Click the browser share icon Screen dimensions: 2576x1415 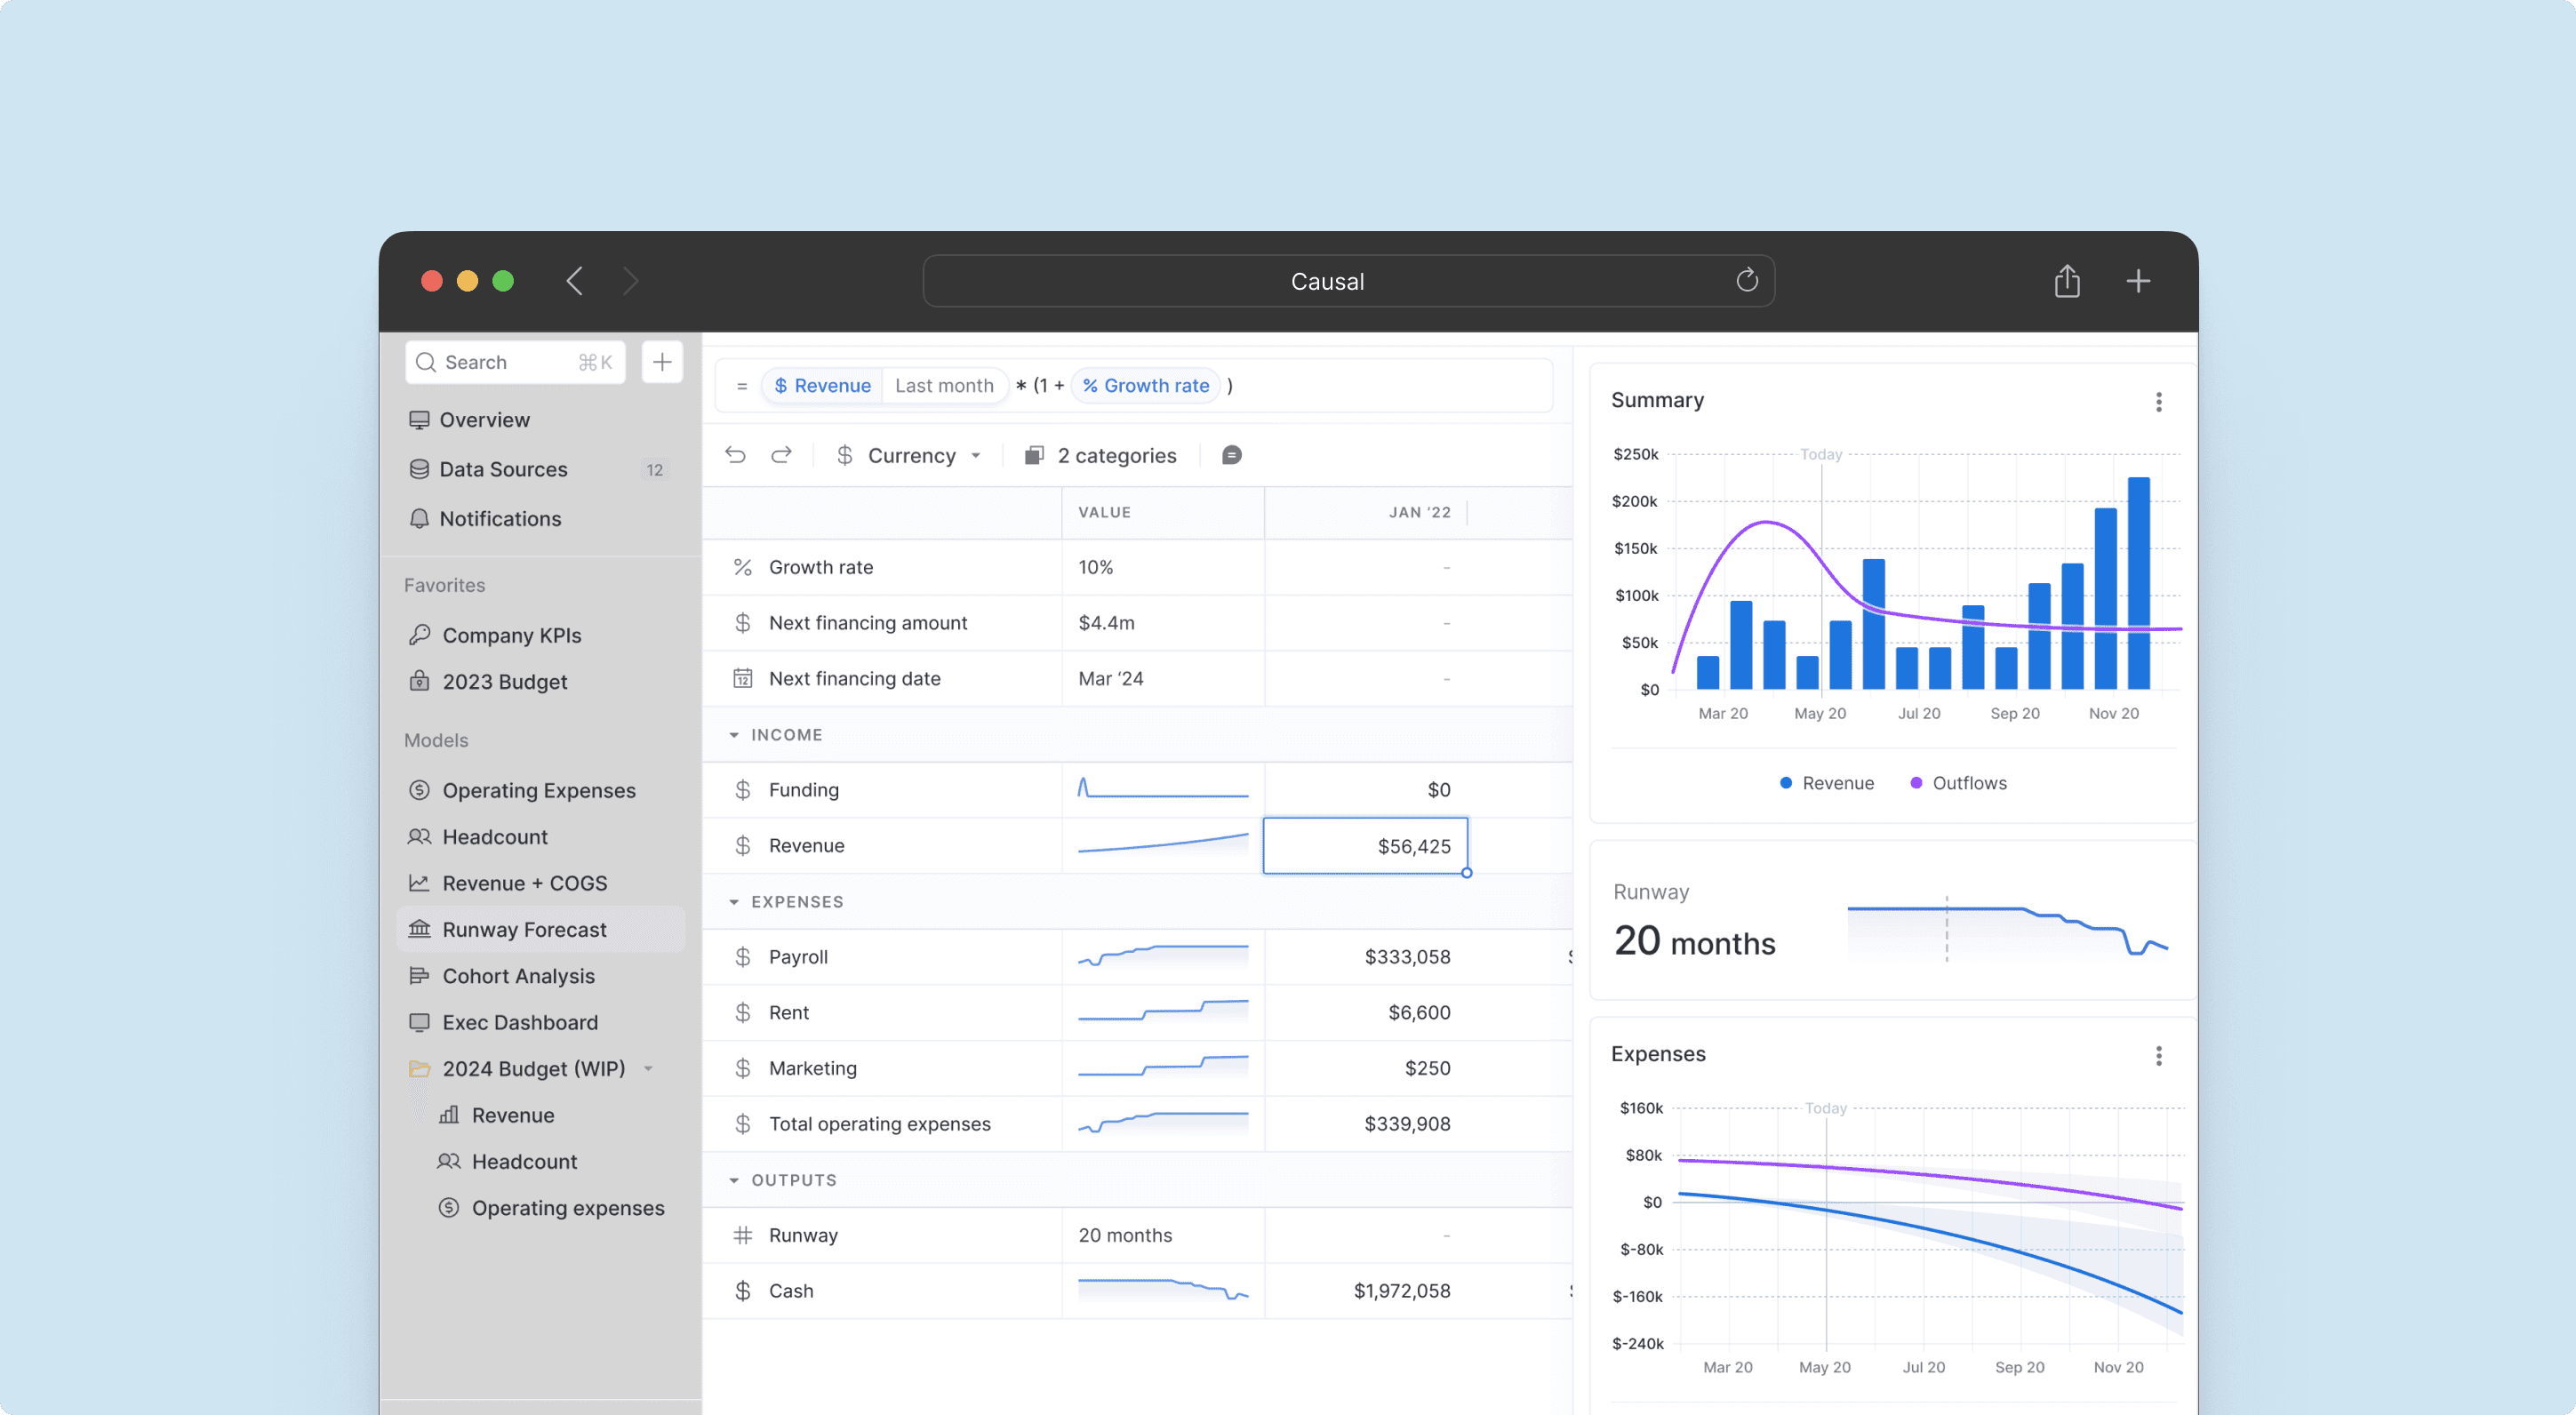[x=2067, y=281]
